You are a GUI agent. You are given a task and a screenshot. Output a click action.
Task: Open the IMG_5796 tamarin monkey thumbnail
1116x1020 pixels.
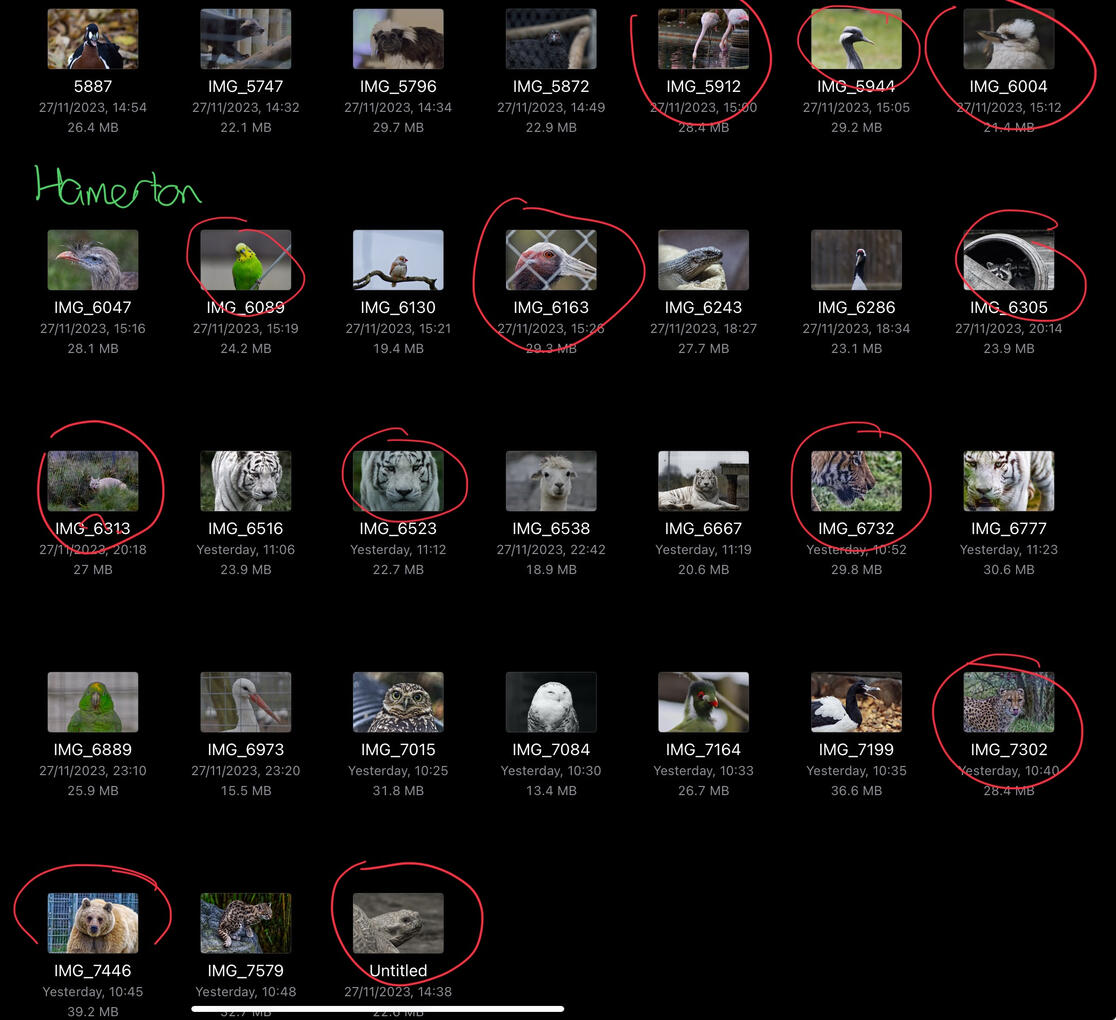(398, 39)
